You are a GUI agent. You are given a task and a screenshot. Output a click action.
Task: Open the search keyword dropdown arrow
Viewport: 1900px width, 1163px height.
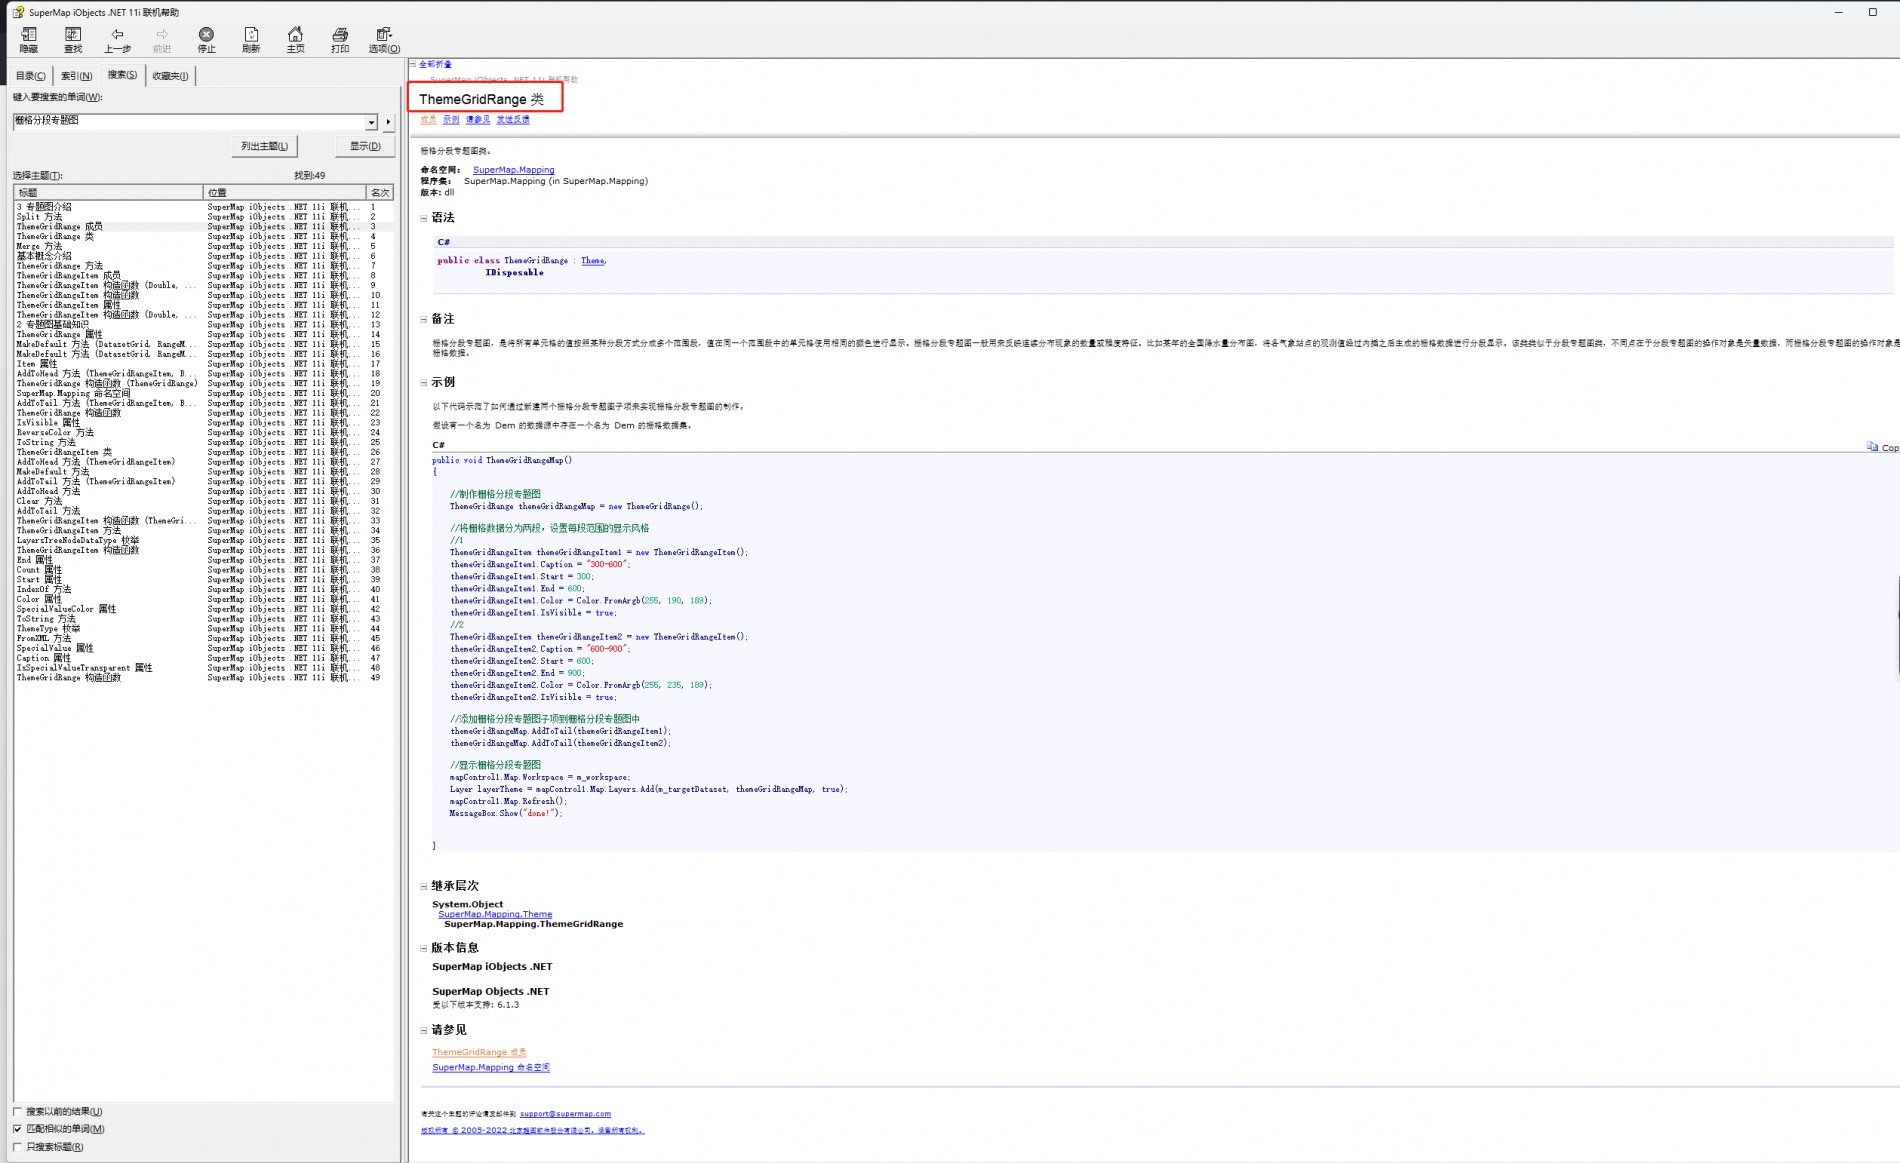point(371,122)
